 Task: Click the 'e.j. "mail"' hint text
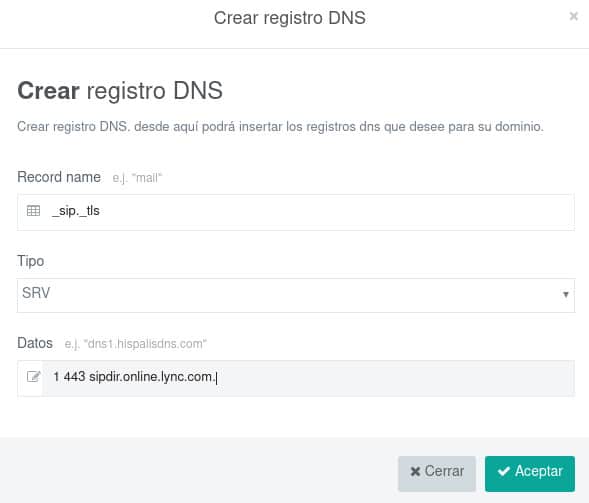pos(137,178)
